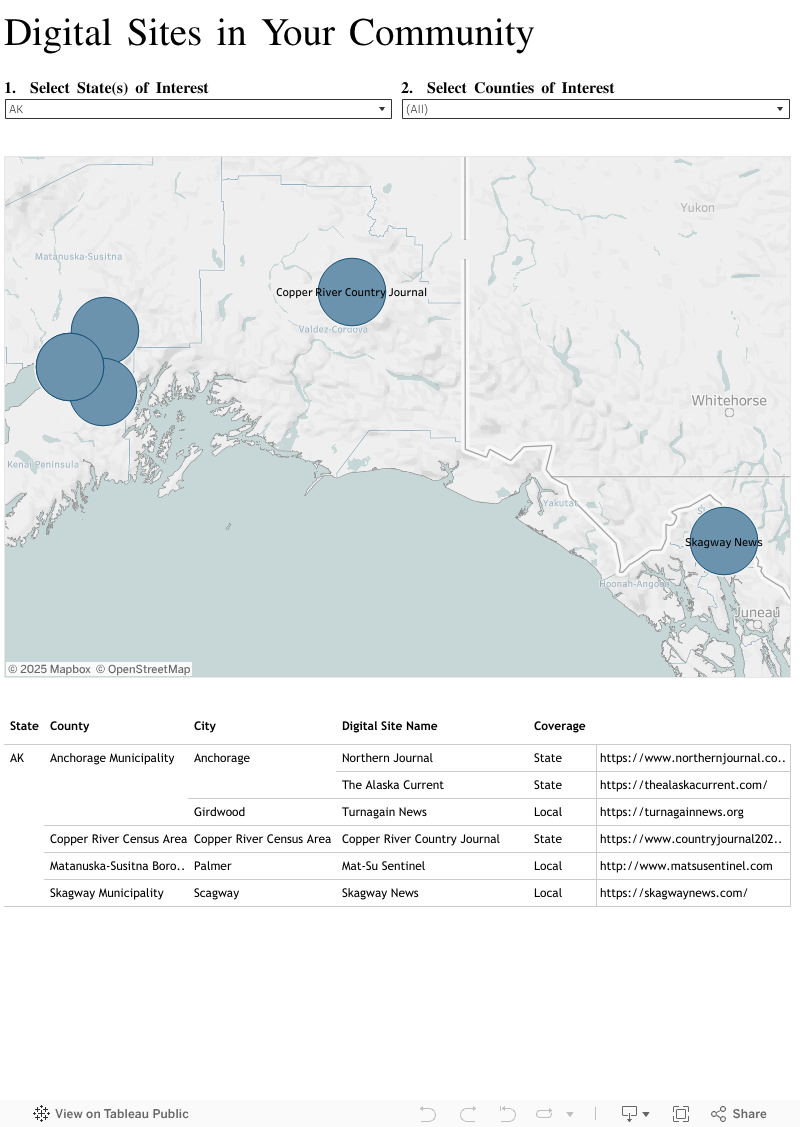Open the Select State(s) of Interest dropdown
This screenshot has width=800, height=1127.
(198, 109)
